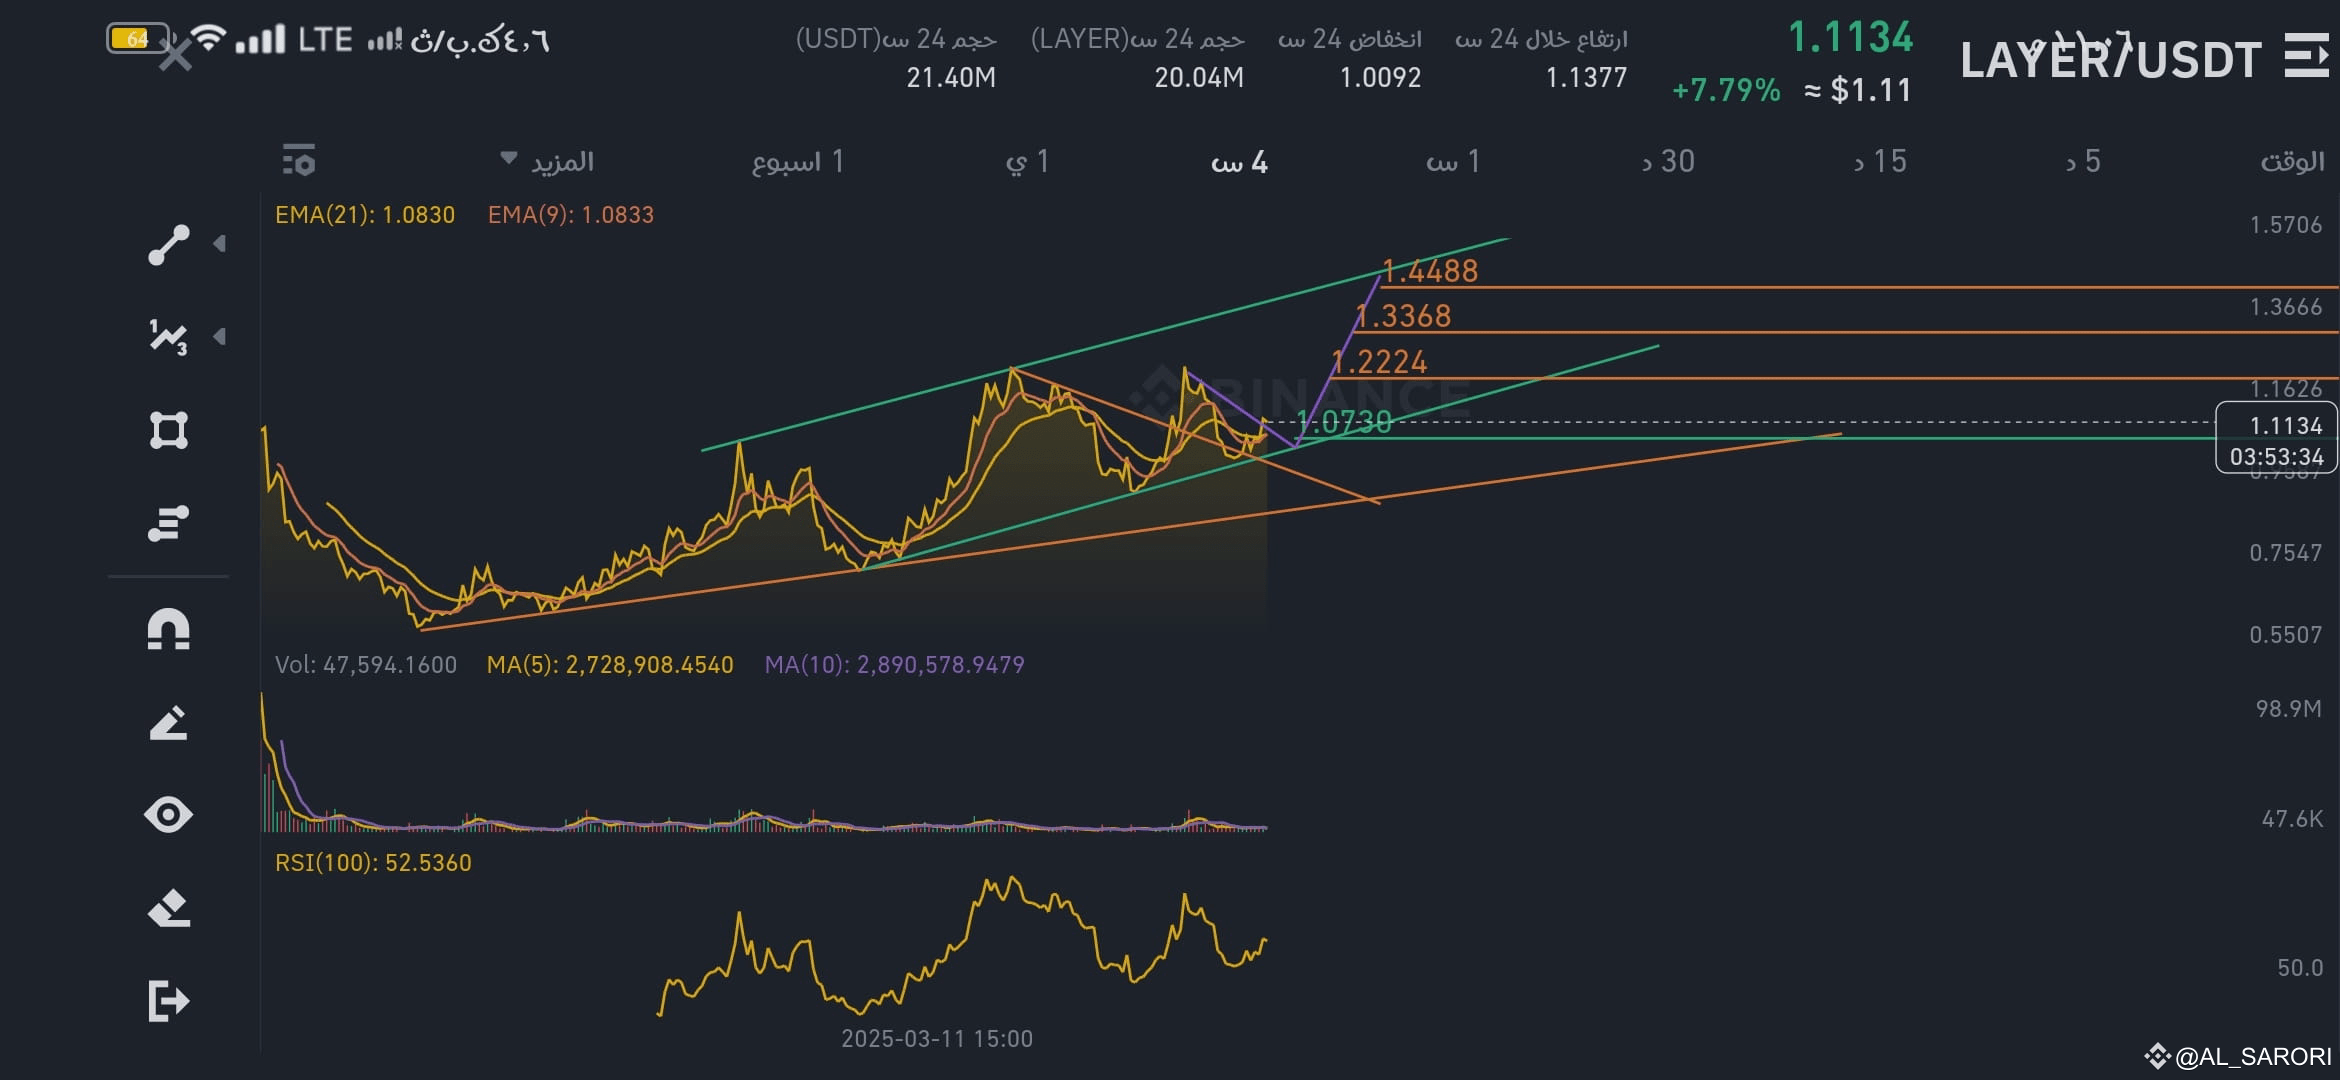Open the المزيد (more) timeframes dropdown
The width and height of the screenshot is (2340, 1080).
pyautogui.click(x=548, y=161)
